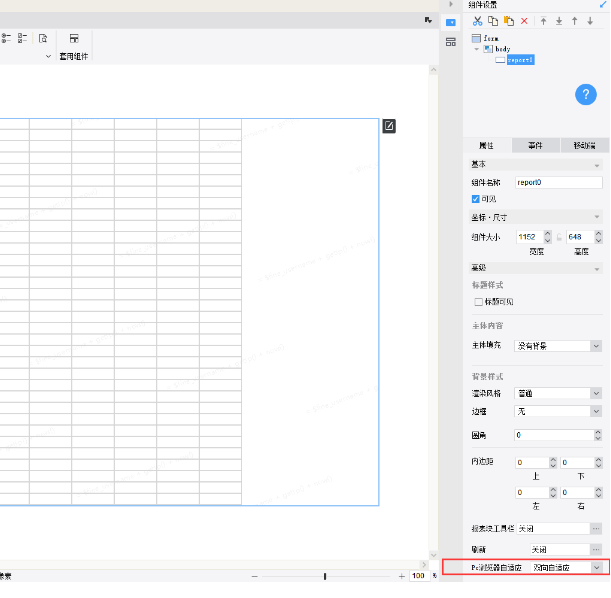
Task: Increase the 圆角 radius value
Action: click(x=598, y=432)
